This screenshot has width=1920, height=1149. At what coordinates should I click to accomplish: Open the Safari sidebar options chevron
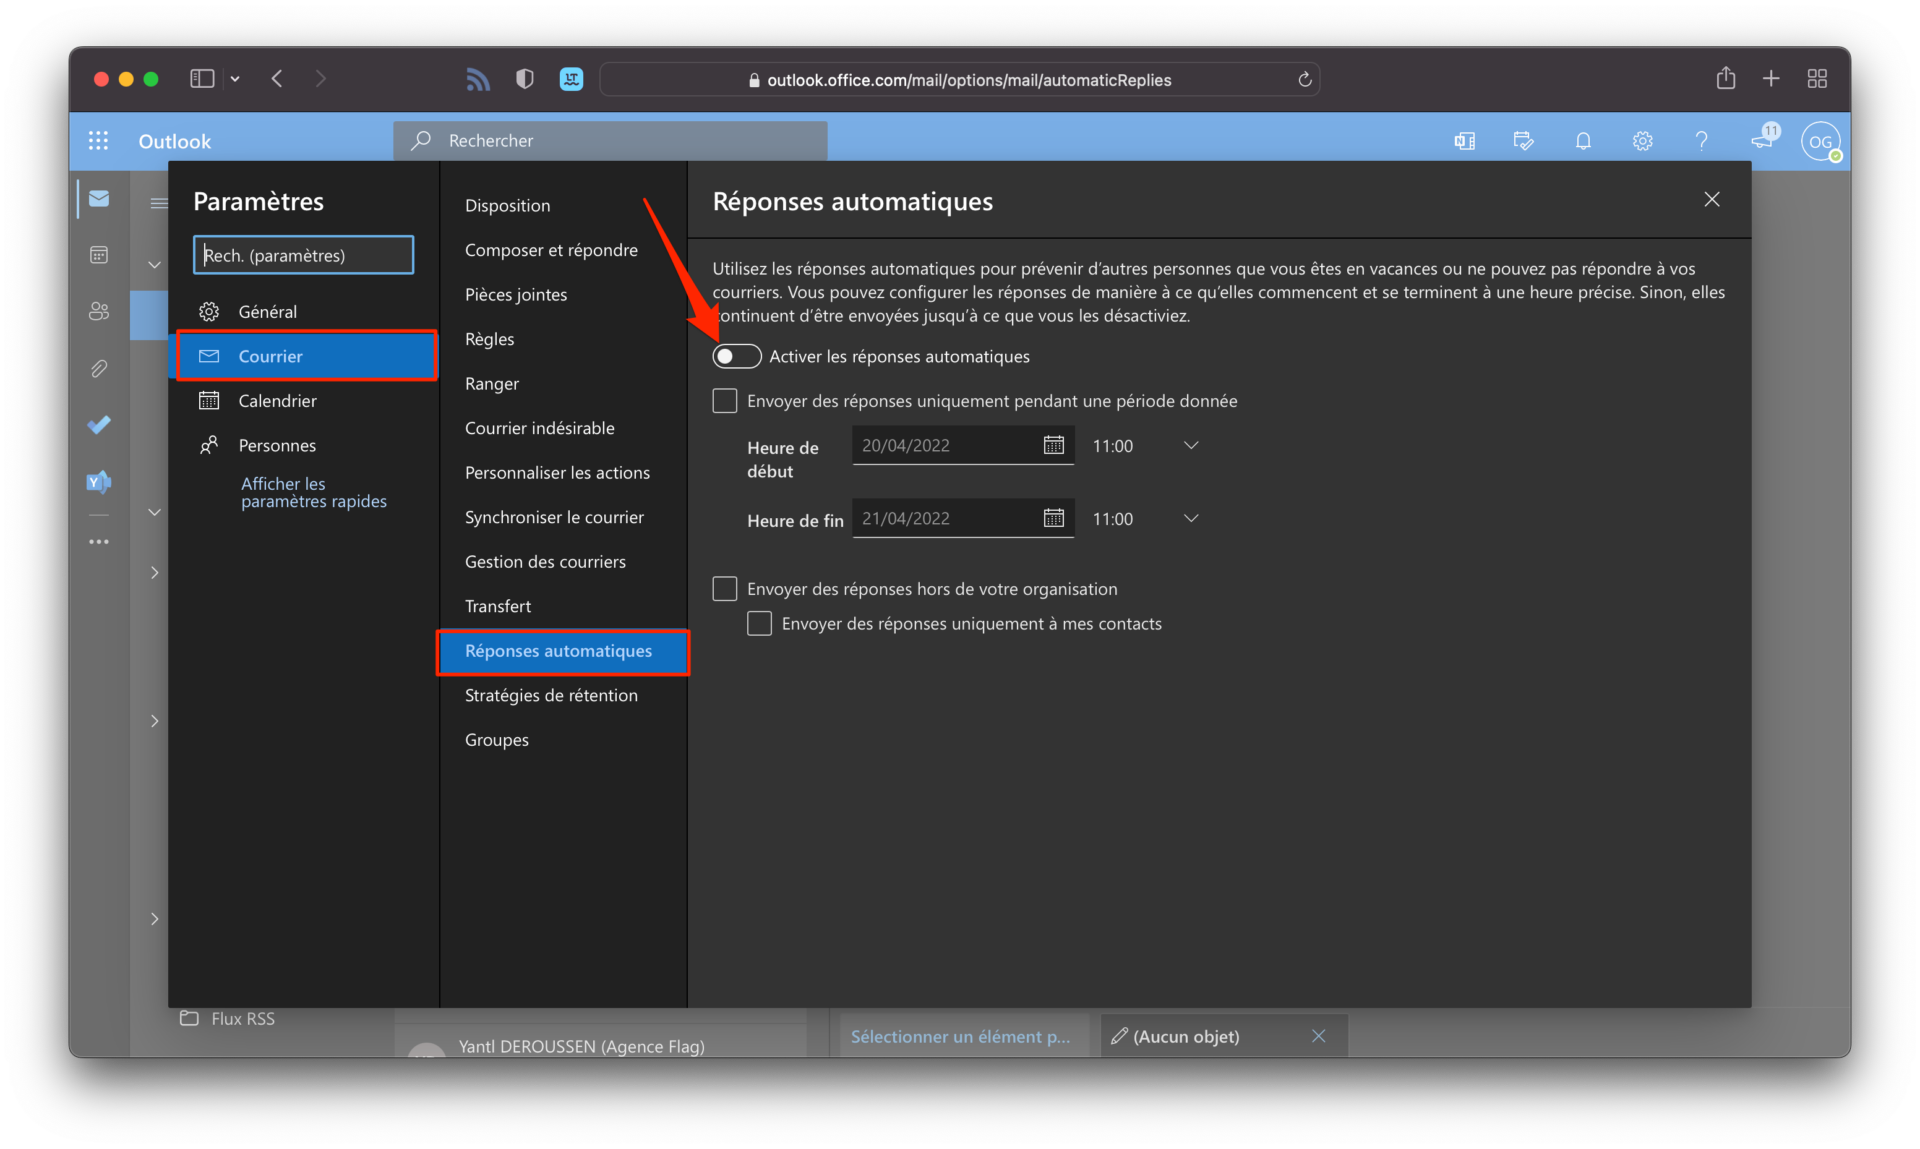click(235, 78)
